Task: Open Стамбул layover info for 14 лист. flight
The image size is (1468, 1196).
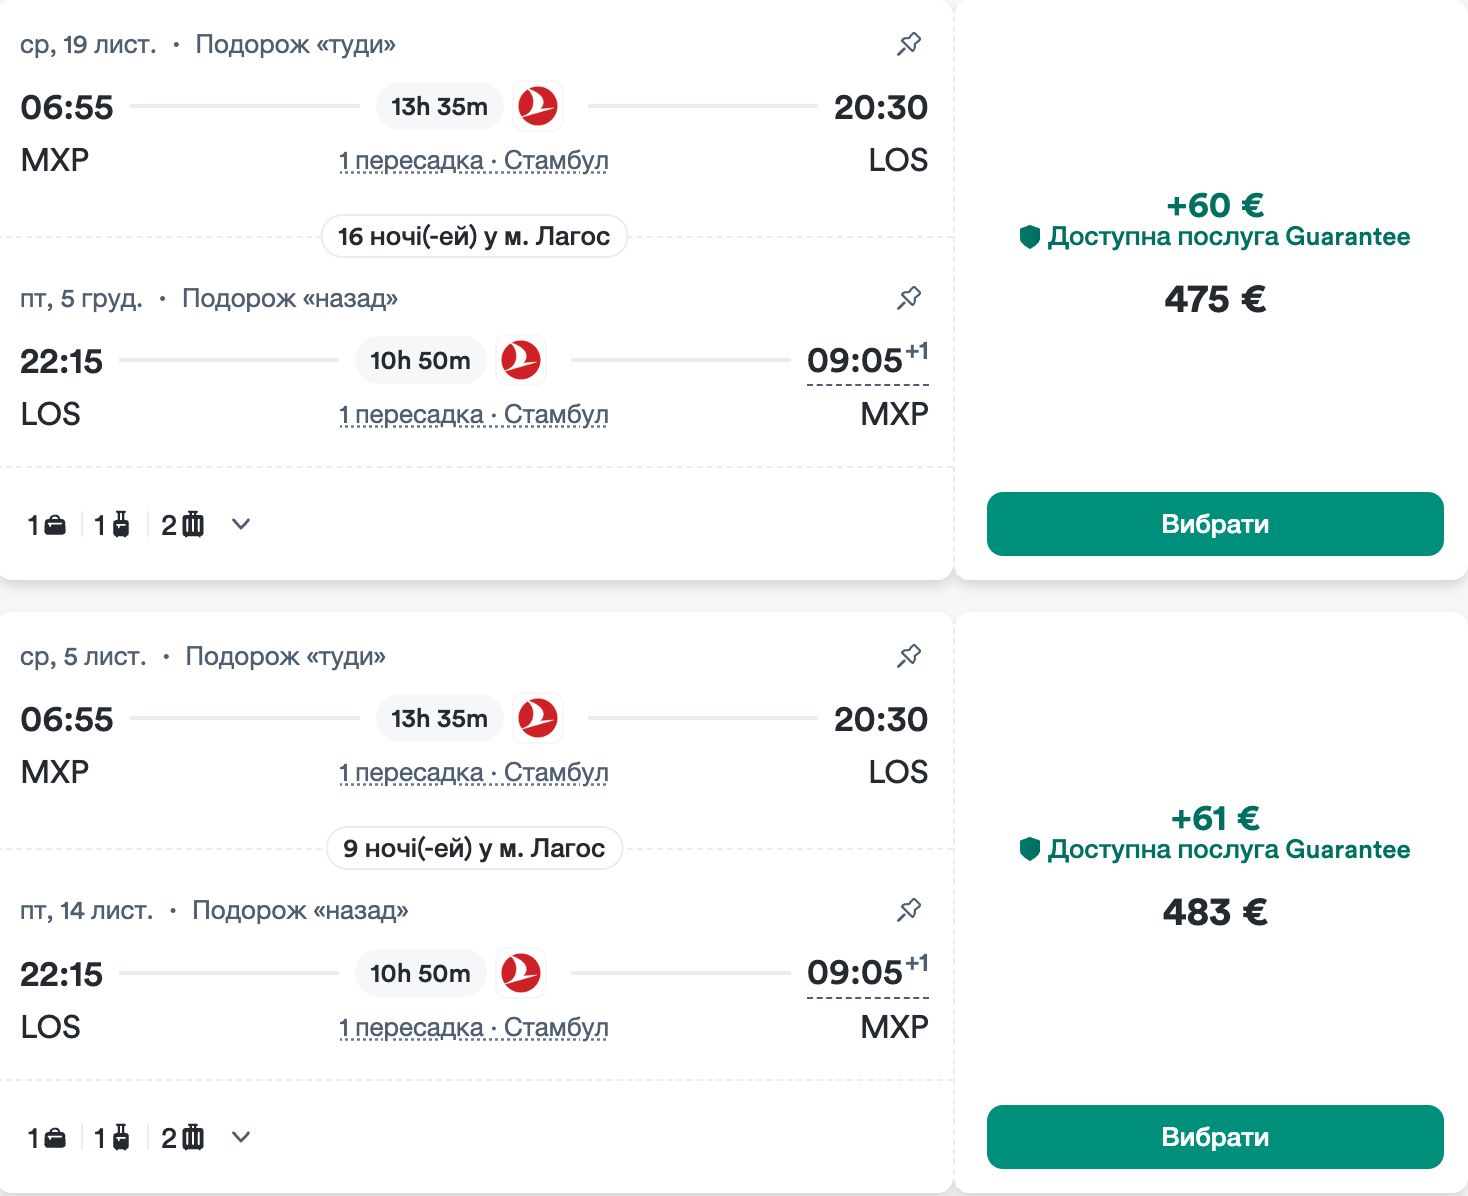Action: (x=473, y=1028)
